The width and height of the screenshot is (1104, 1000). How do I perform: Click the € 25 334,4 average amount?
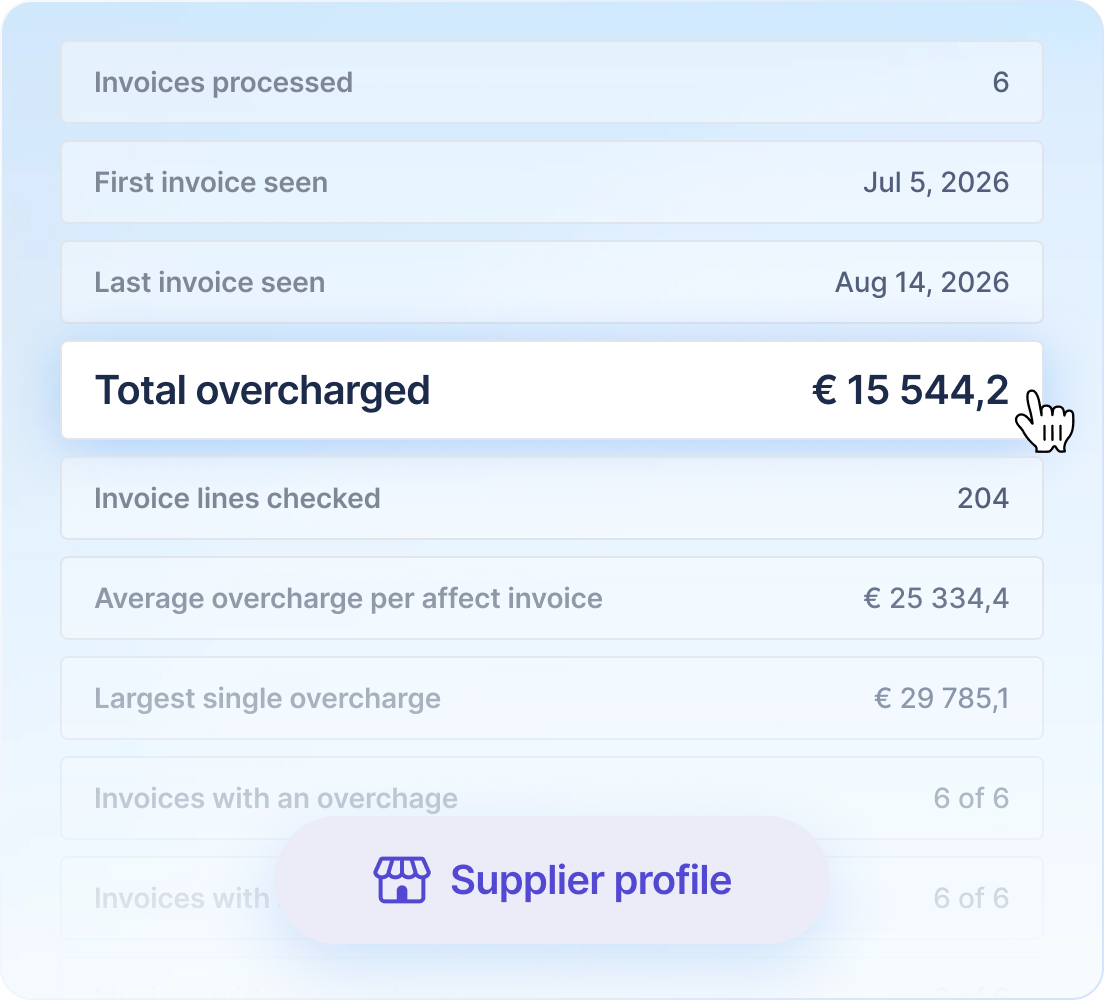(x=936, y=599)
